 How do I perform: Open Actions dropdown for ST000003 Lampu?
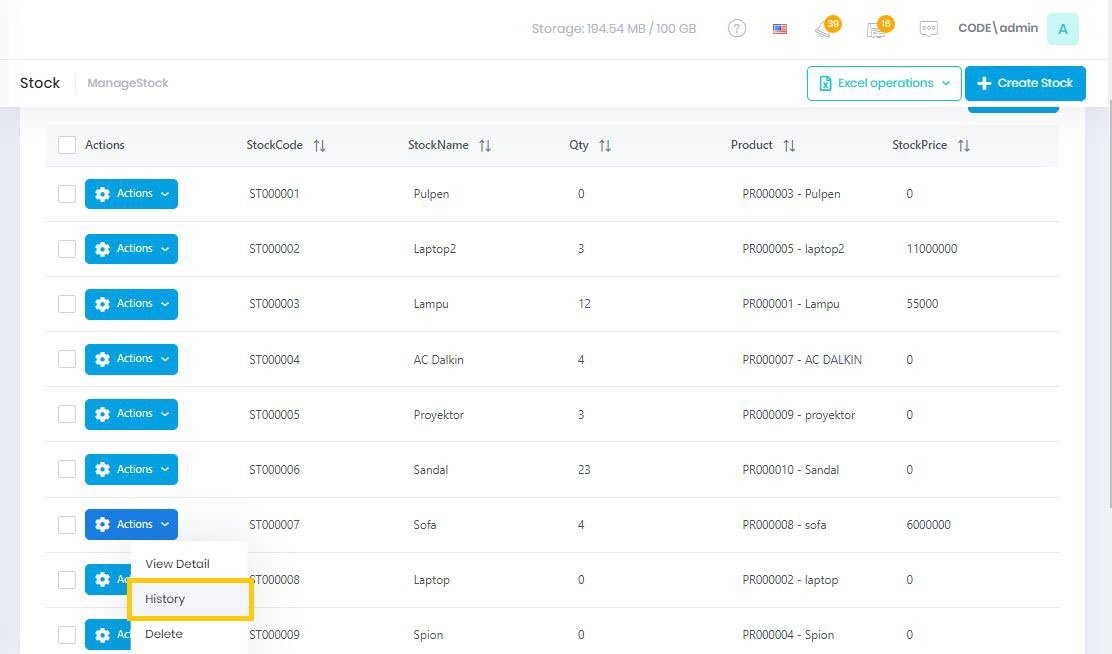point(131,304)
